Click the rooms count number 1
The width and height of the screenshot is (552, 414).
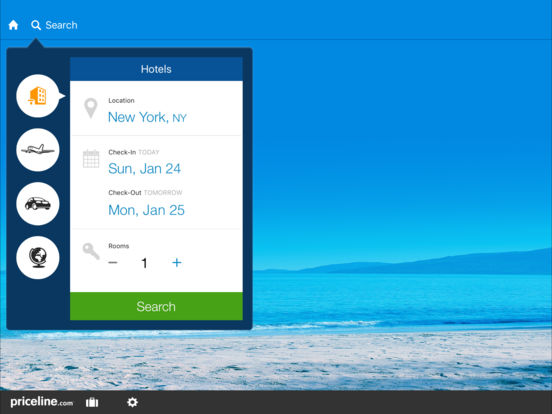click(x=144, y=263)
